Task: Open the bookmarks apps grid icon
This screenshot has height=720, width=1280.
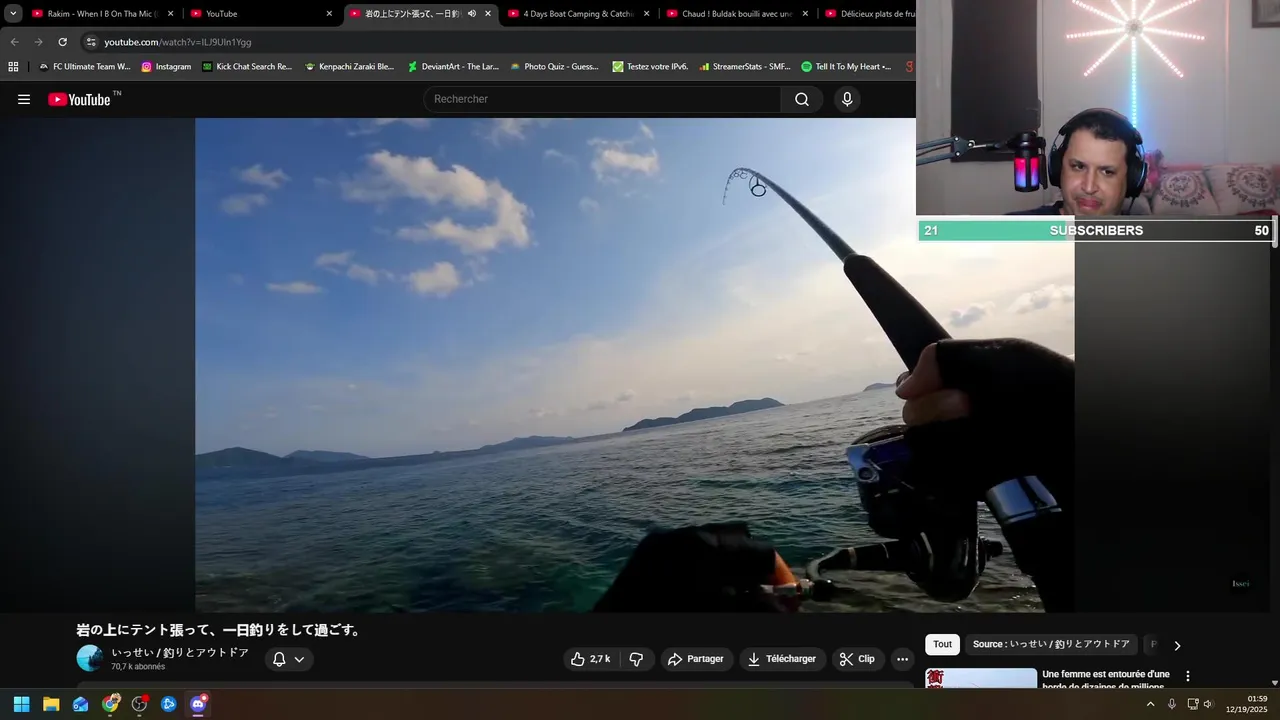Action: 13,67
